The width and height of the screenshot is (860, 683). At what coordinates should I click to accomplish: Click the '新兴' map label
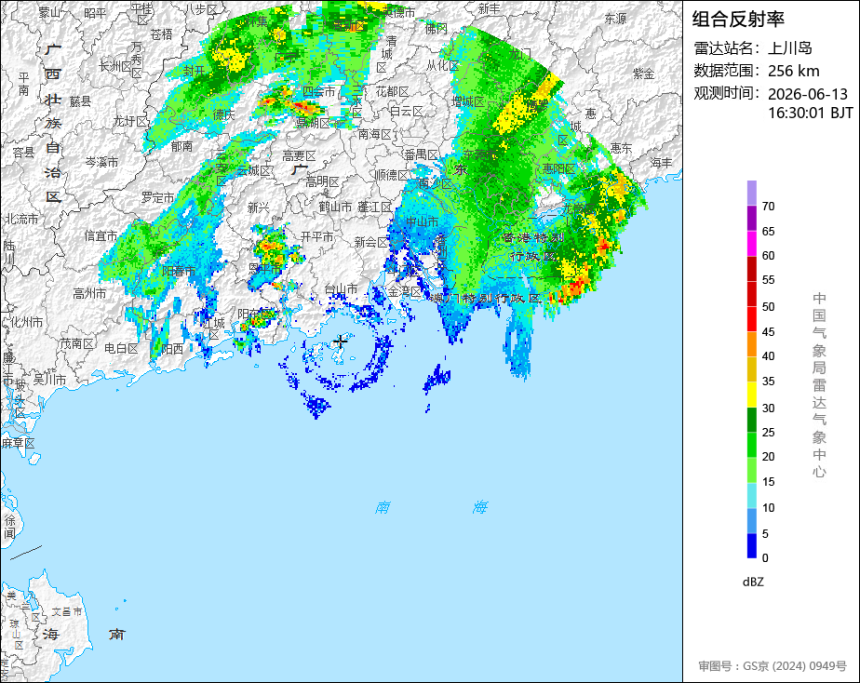[x=258, y=207]
